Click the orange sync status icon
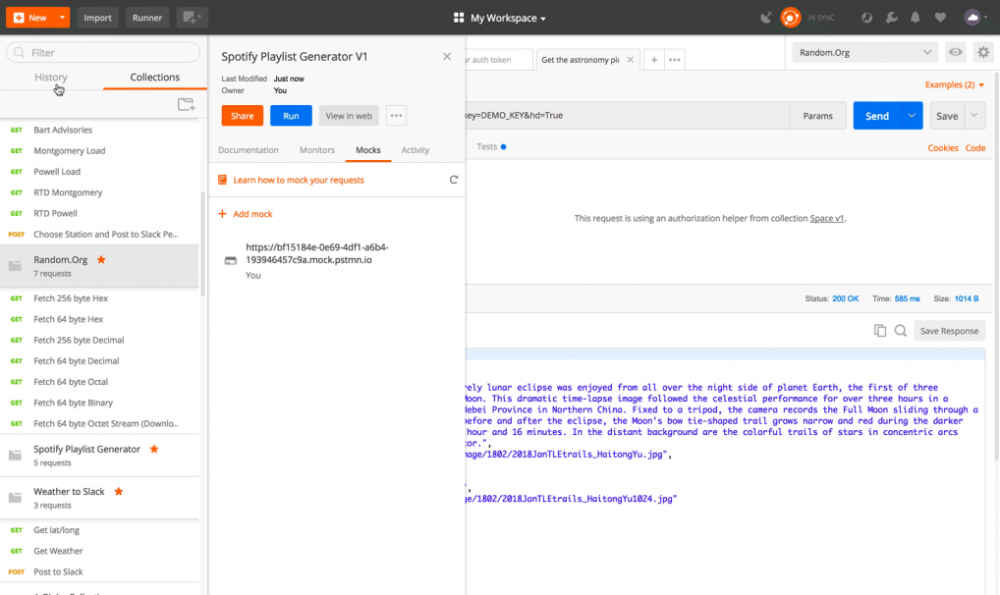The height and width of the screenshot is (595, 1000). point(790,18)
